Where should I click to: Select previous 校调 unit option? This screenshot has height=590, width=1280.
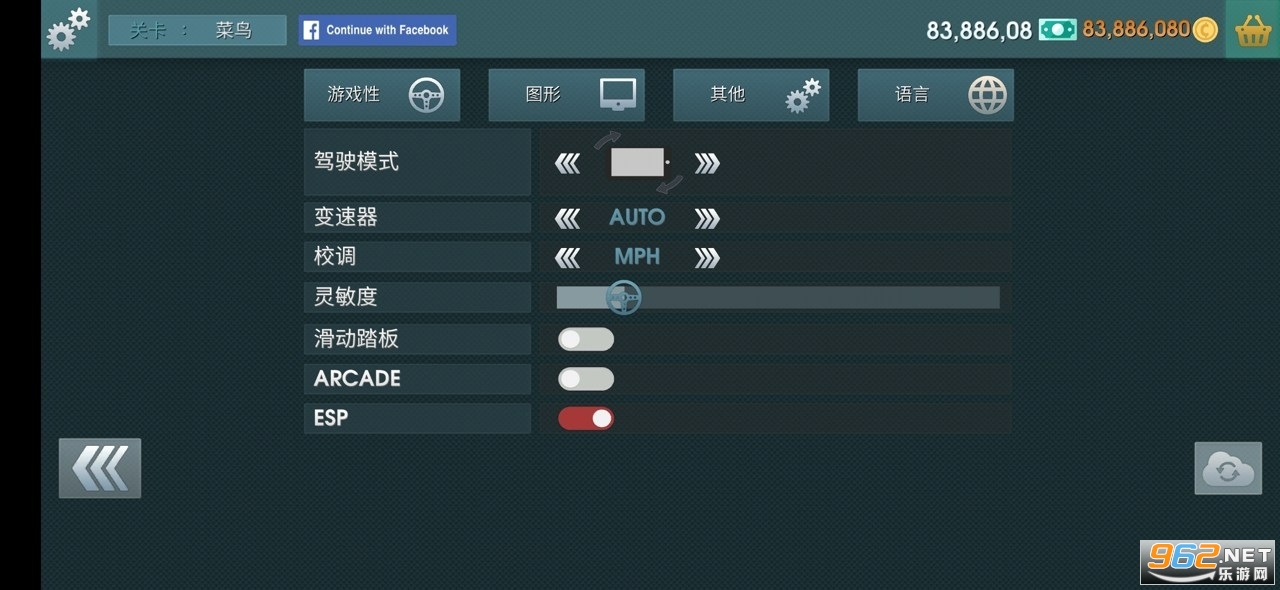(567, 258)
